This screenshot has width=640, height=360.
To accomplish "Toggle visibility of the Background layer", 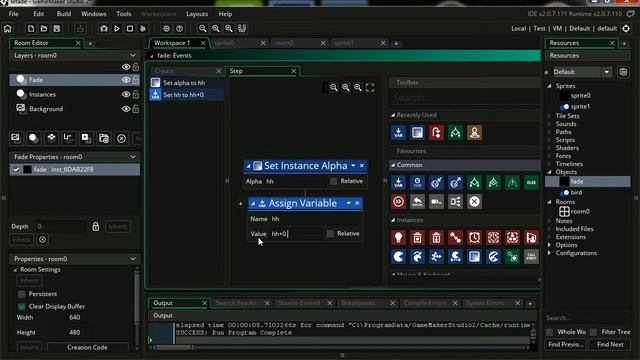I will tap(126, 109).
